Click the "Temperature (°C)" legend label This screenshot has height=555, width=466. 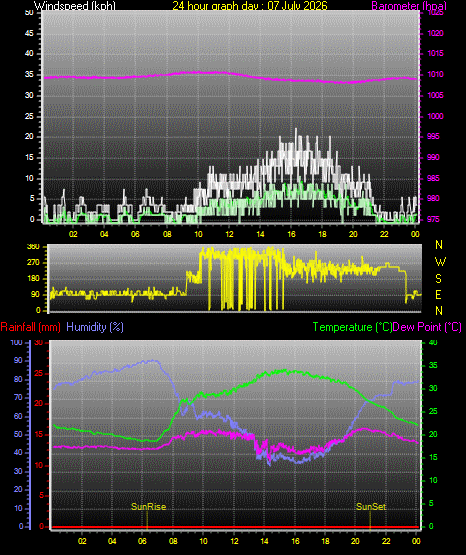tap(352, 327)
